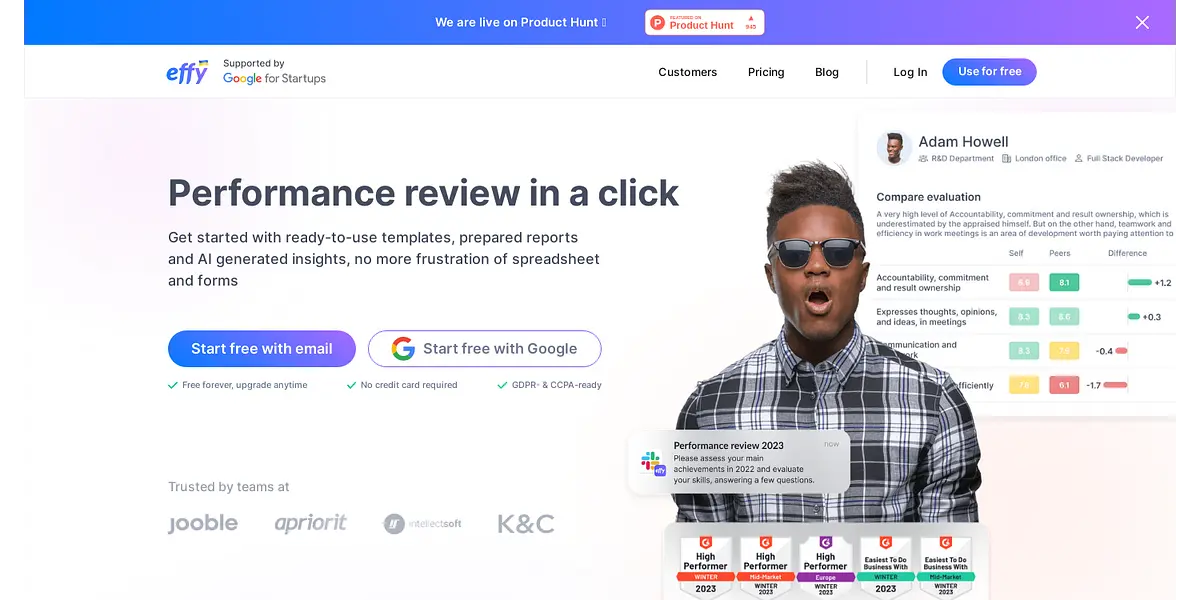Click the Jooble company logo
Viewport: 1200px width, 600px height.
[x=203, y=524]
